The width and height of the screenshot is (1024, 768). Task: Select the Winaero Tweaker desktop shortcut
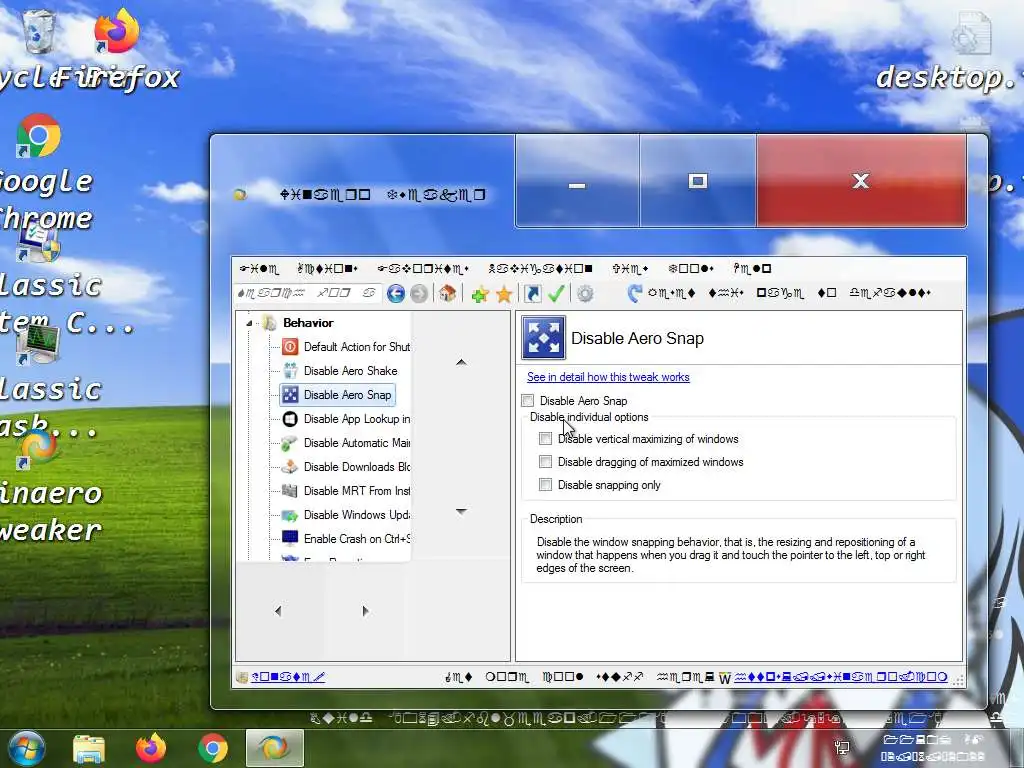(x=38, y=447)
